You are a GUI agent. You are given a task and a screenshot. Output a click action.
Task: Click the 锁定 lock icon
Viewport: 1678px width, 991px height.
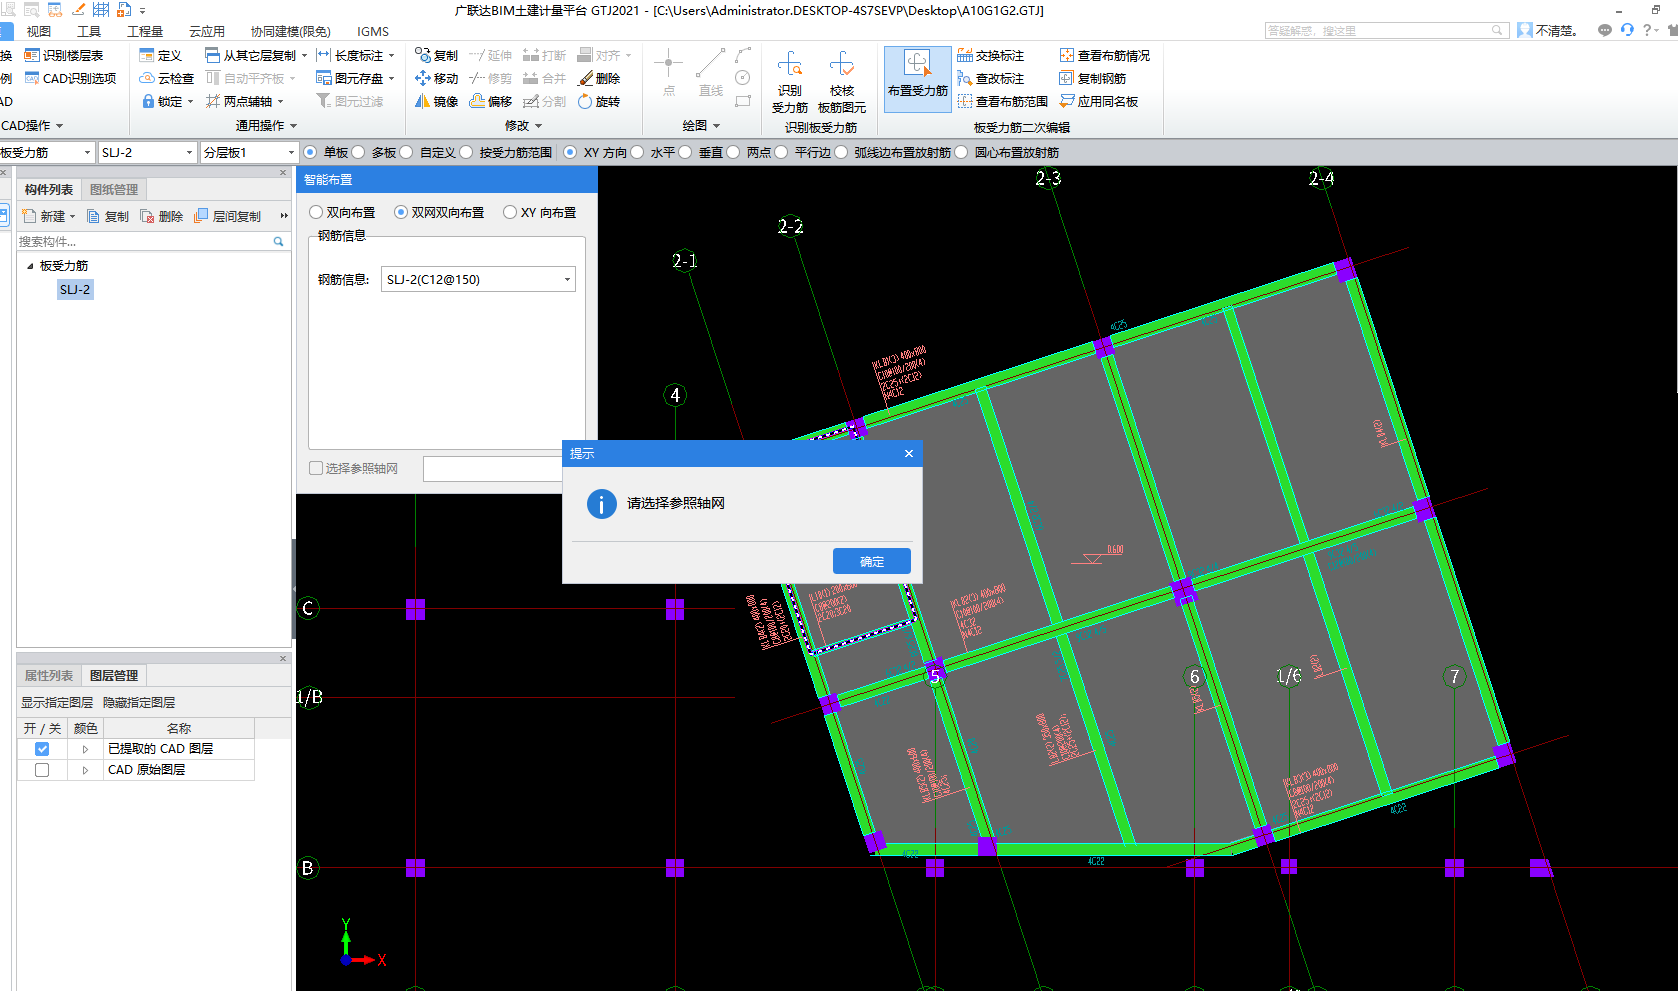[148, 101]
